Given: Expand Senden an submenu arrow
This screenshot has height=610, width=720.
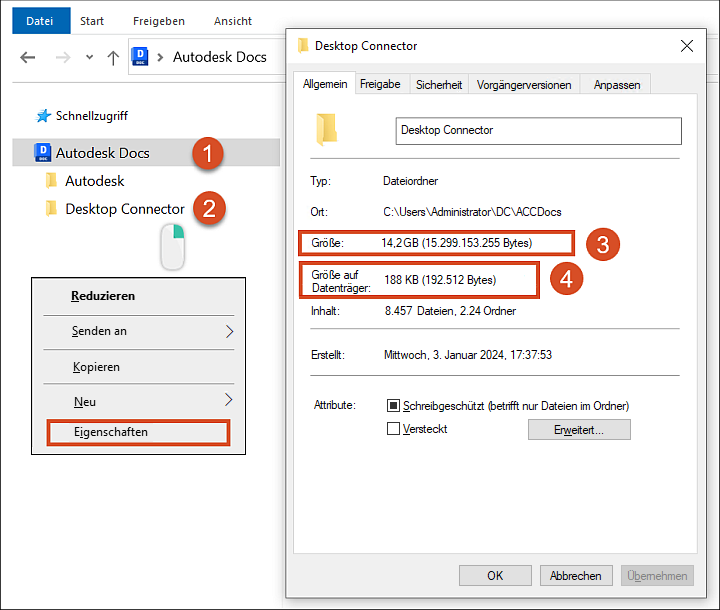Looking at the screenshot, I should point(229,331).
